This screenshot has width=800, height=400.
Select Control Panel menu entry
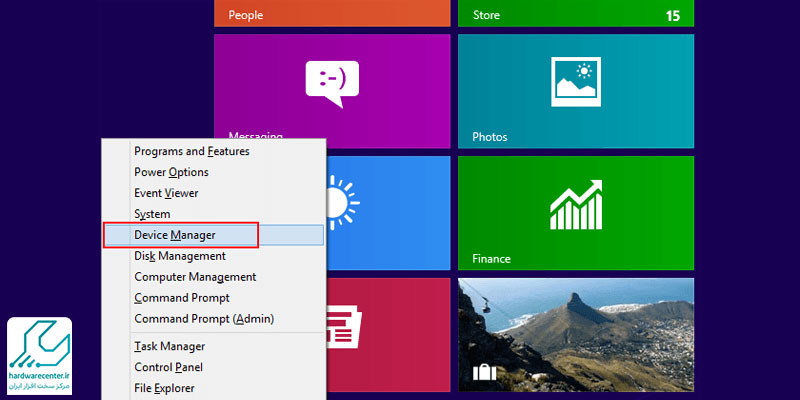click(168, 367)
